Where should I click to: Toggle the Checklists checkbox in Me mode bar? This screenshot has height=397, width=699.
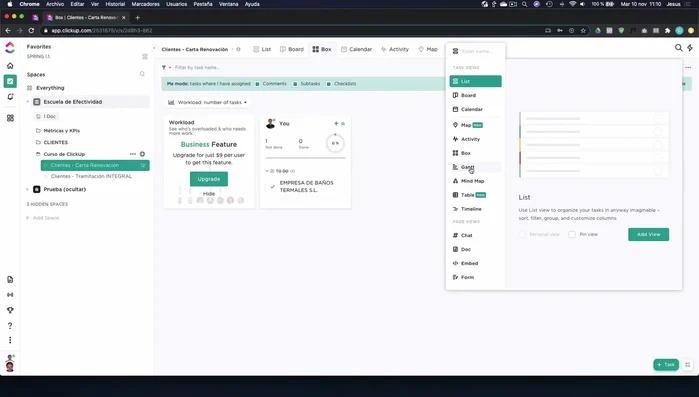[329, 84]
